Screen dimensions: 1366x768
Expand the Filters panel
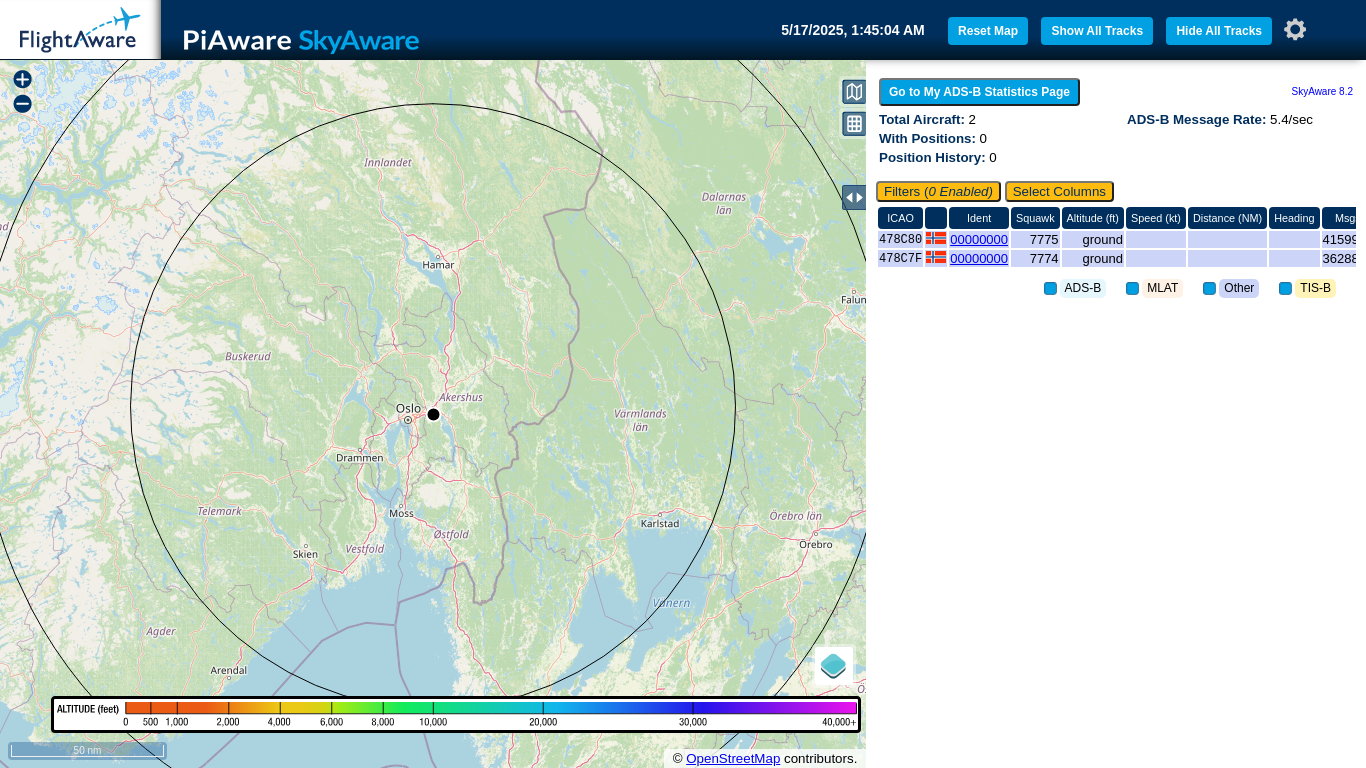[938, 191]
